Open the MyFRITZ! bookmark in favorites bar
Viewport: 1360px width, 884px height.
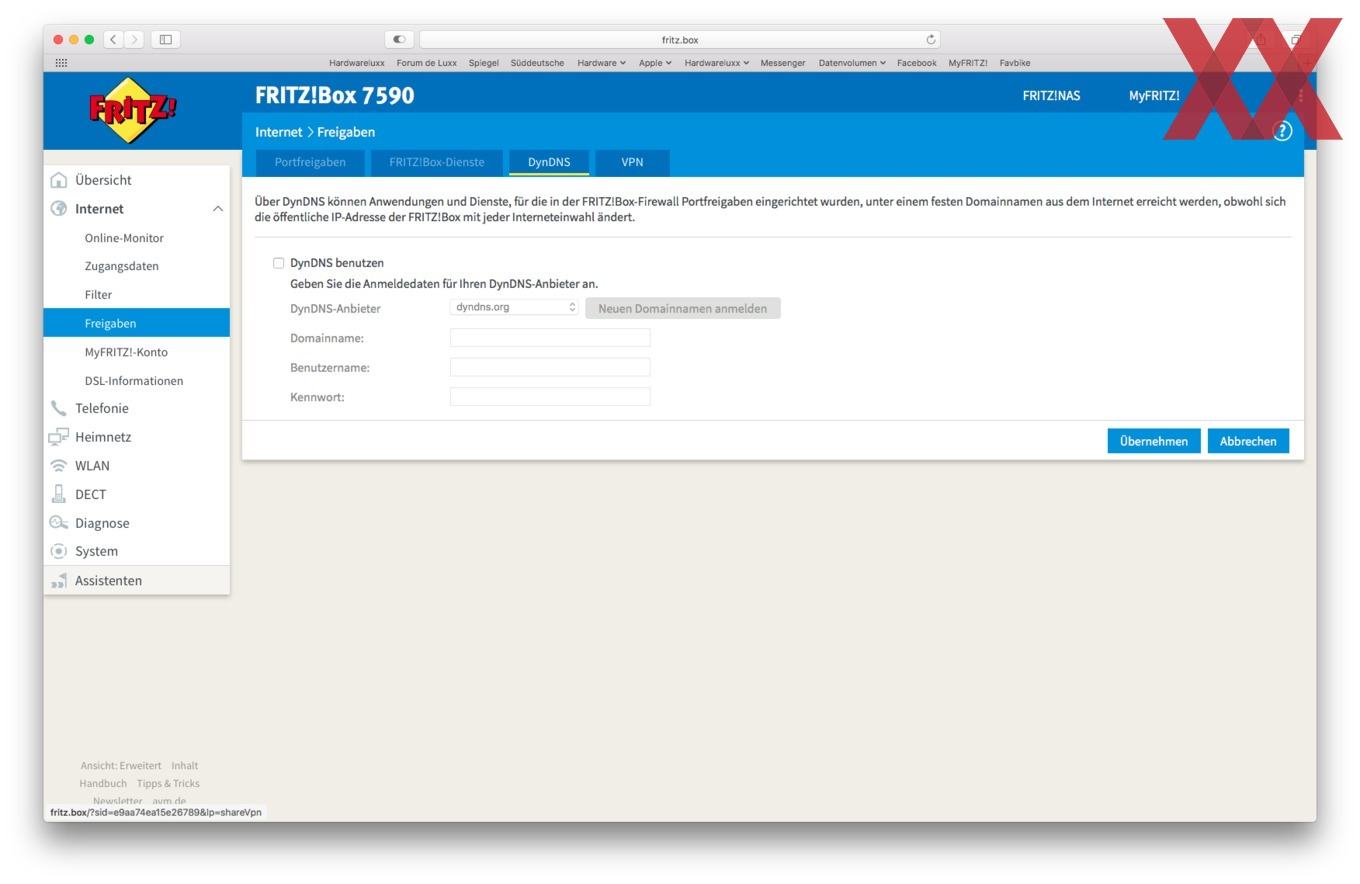coord(968,63)
